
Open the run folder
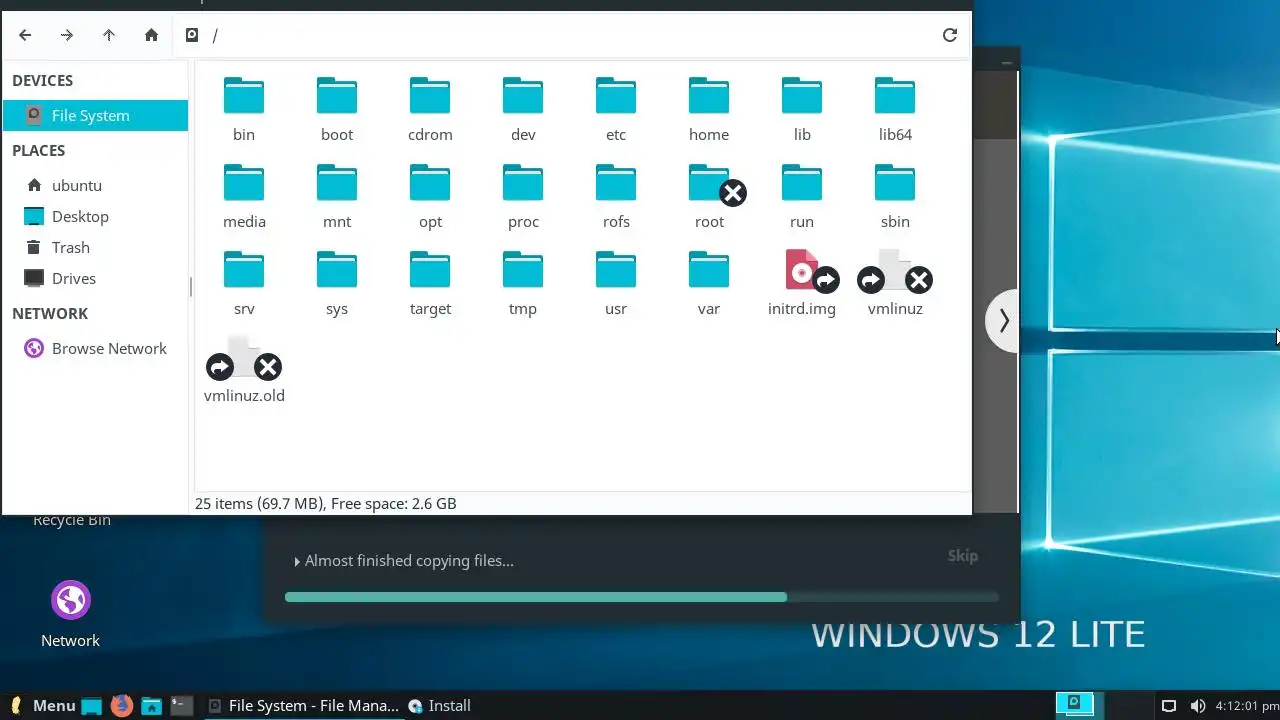802,197
